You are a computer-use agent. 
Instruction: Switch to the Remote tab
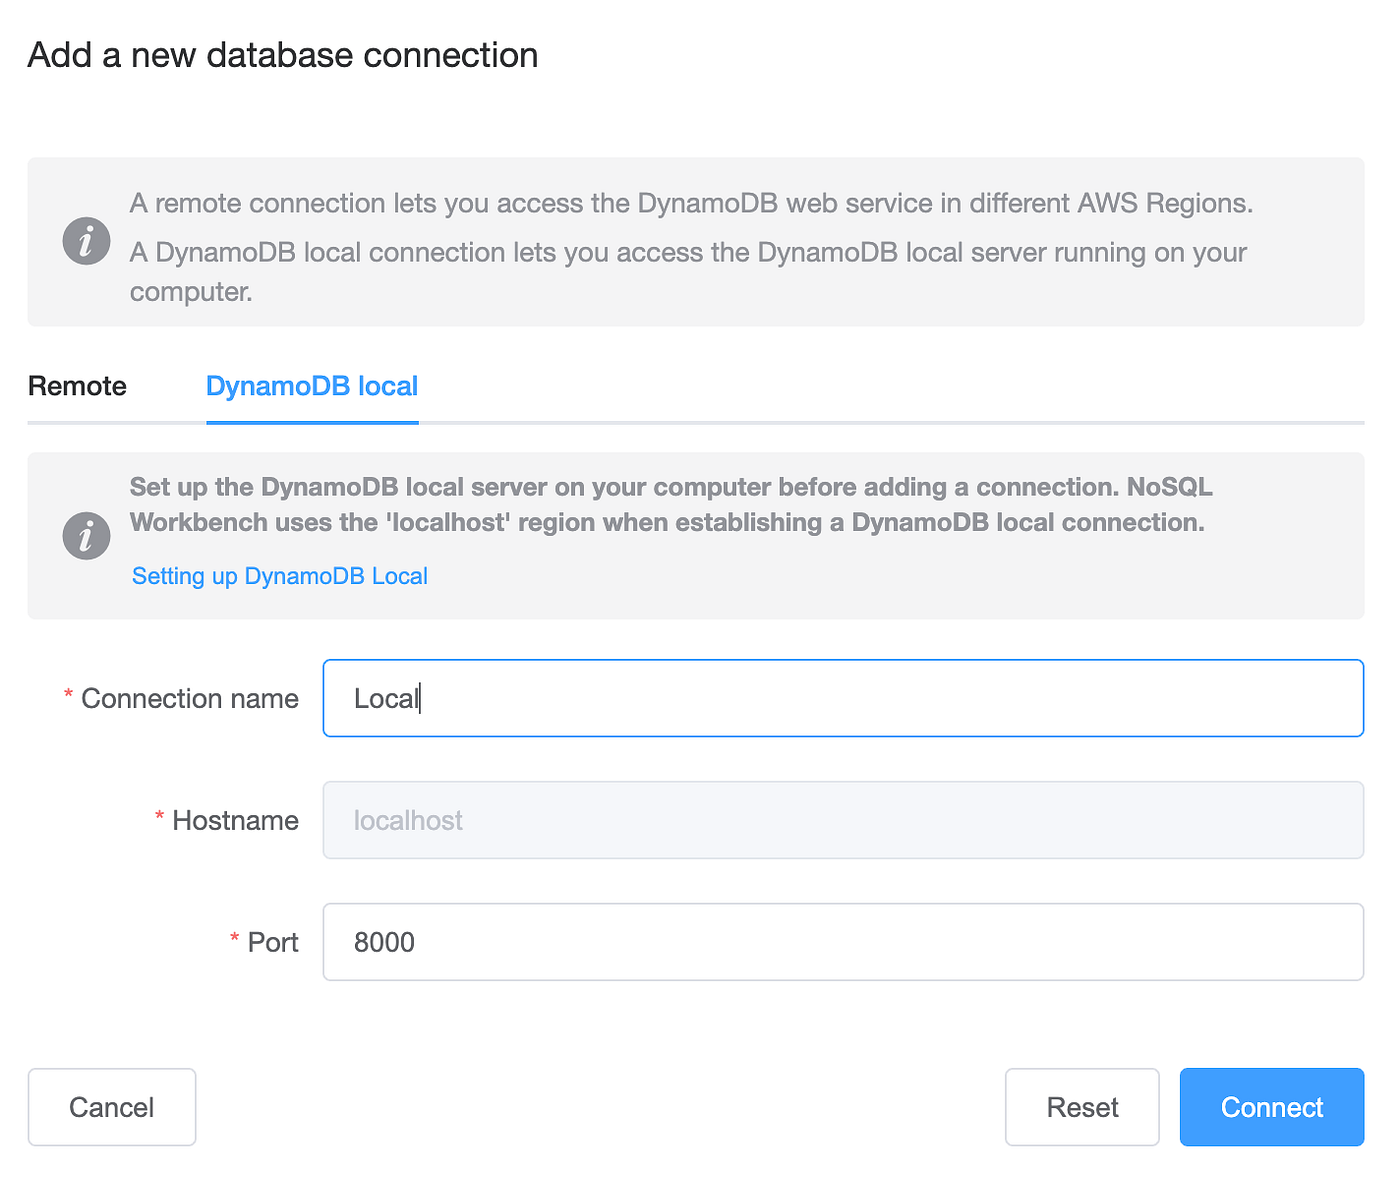point(77,386)
